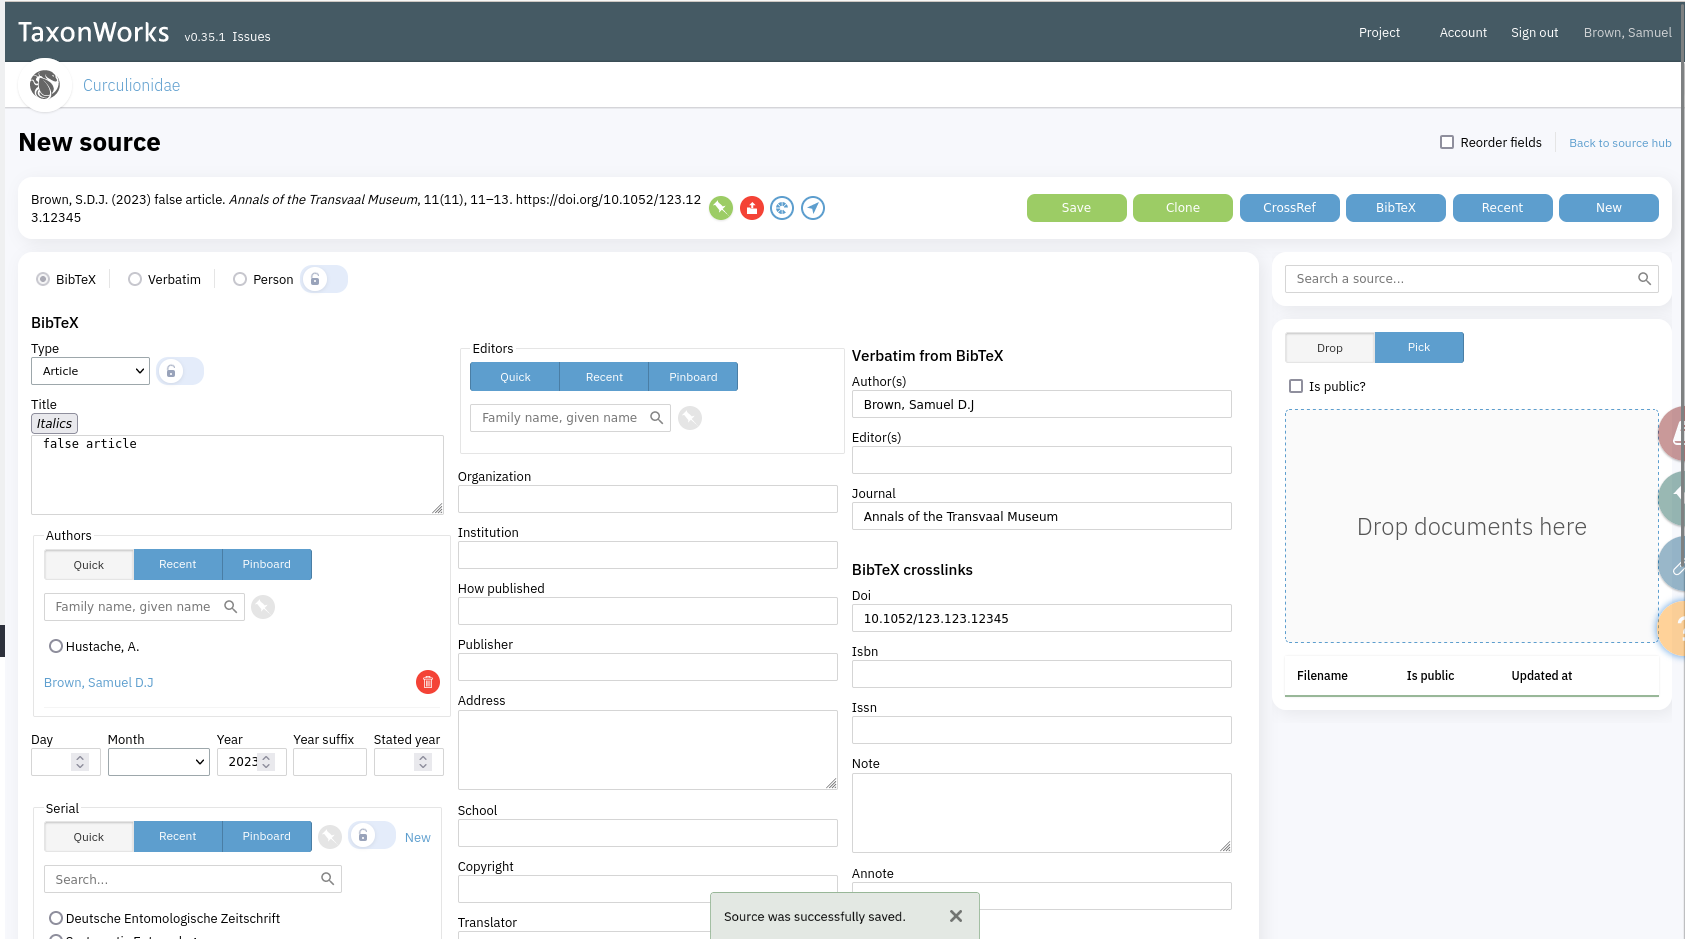Enable the Reorder fields checkbox

(1447, 142)
